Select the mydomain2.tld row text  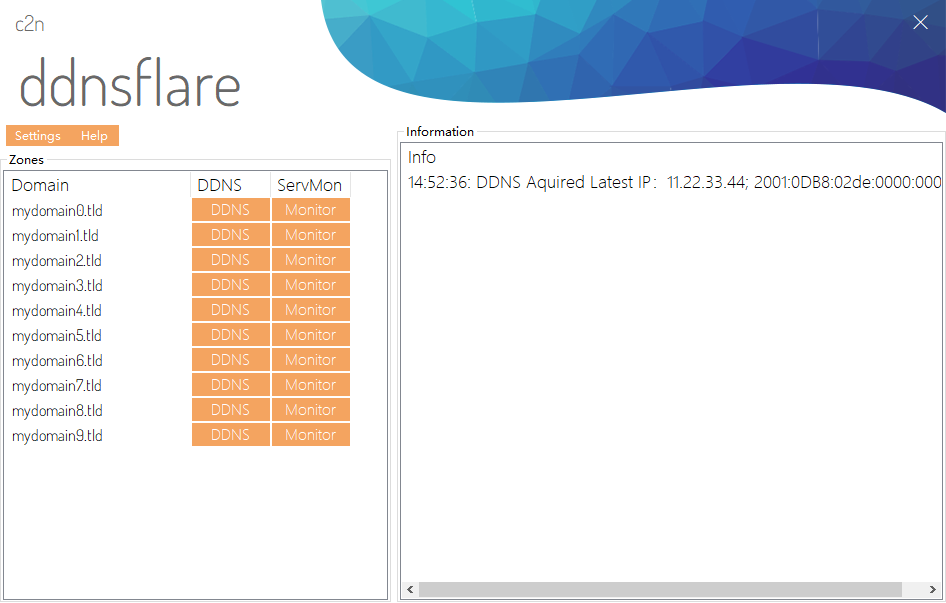click(x=57, y=261)
